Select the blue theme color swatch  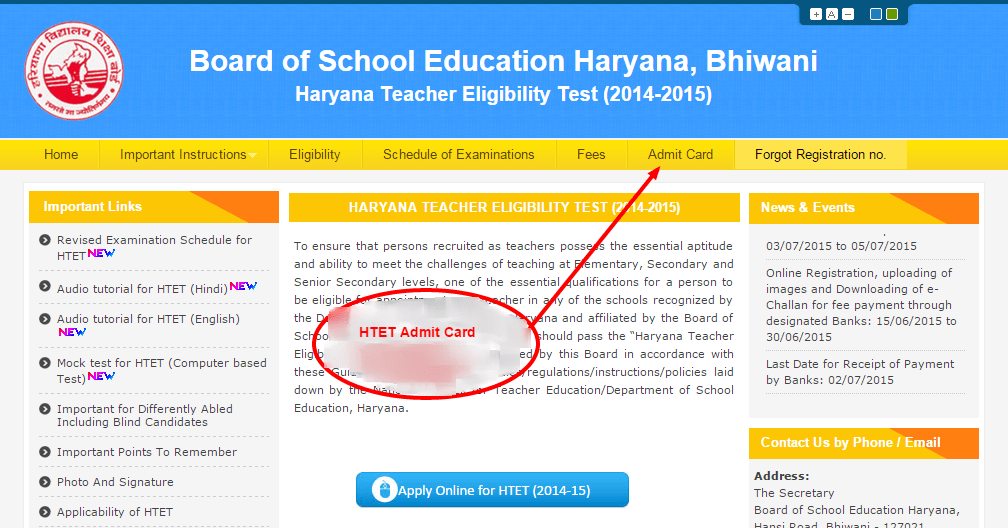[x=876, y=14]
